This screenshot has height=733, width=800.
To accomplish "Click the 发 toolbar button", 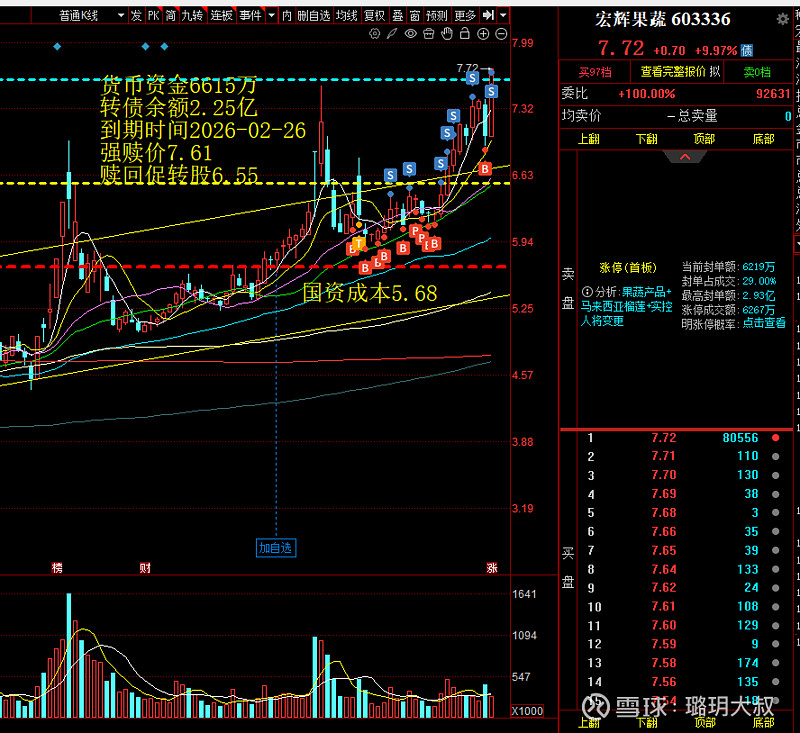I will pyautogui.click(x=136, y=16).
